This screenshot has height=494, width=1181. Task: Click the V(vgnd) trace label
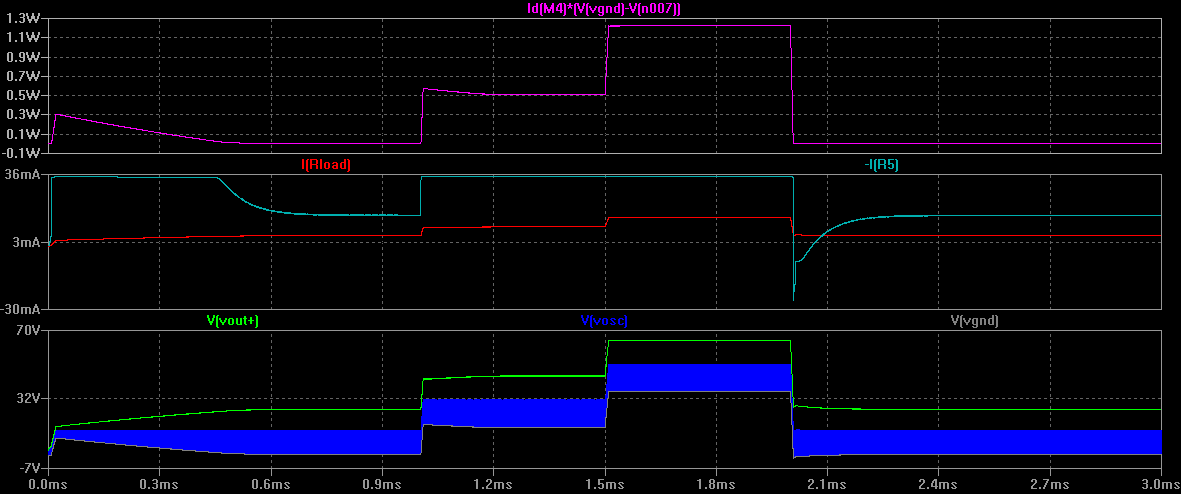click(975, 320)
